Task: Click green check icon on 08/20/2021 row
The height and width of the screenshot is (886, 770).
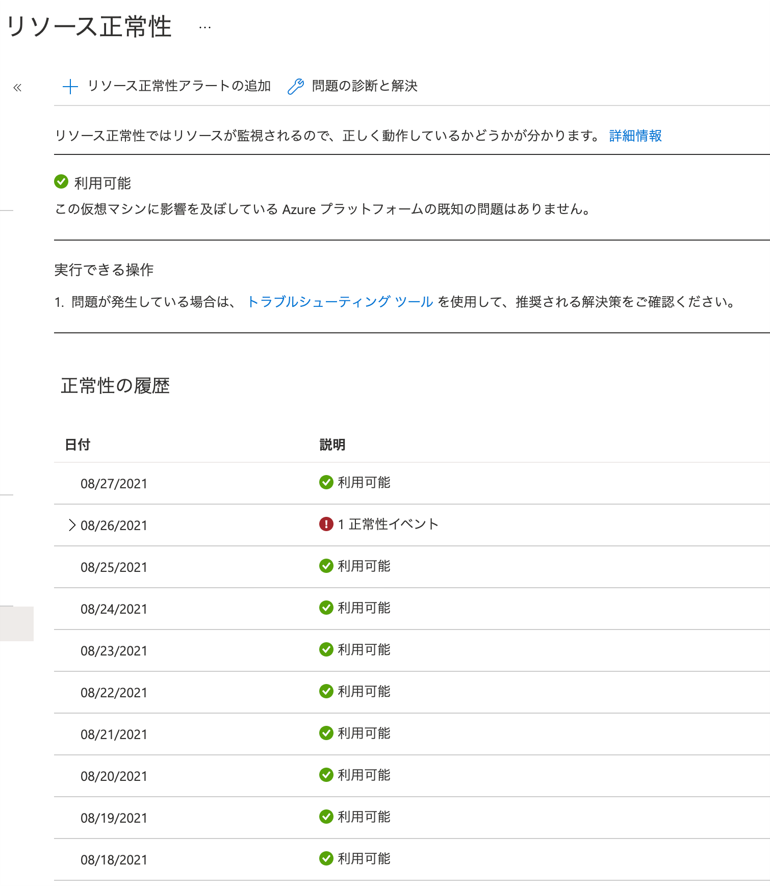Action: click(x=326, y=775)
